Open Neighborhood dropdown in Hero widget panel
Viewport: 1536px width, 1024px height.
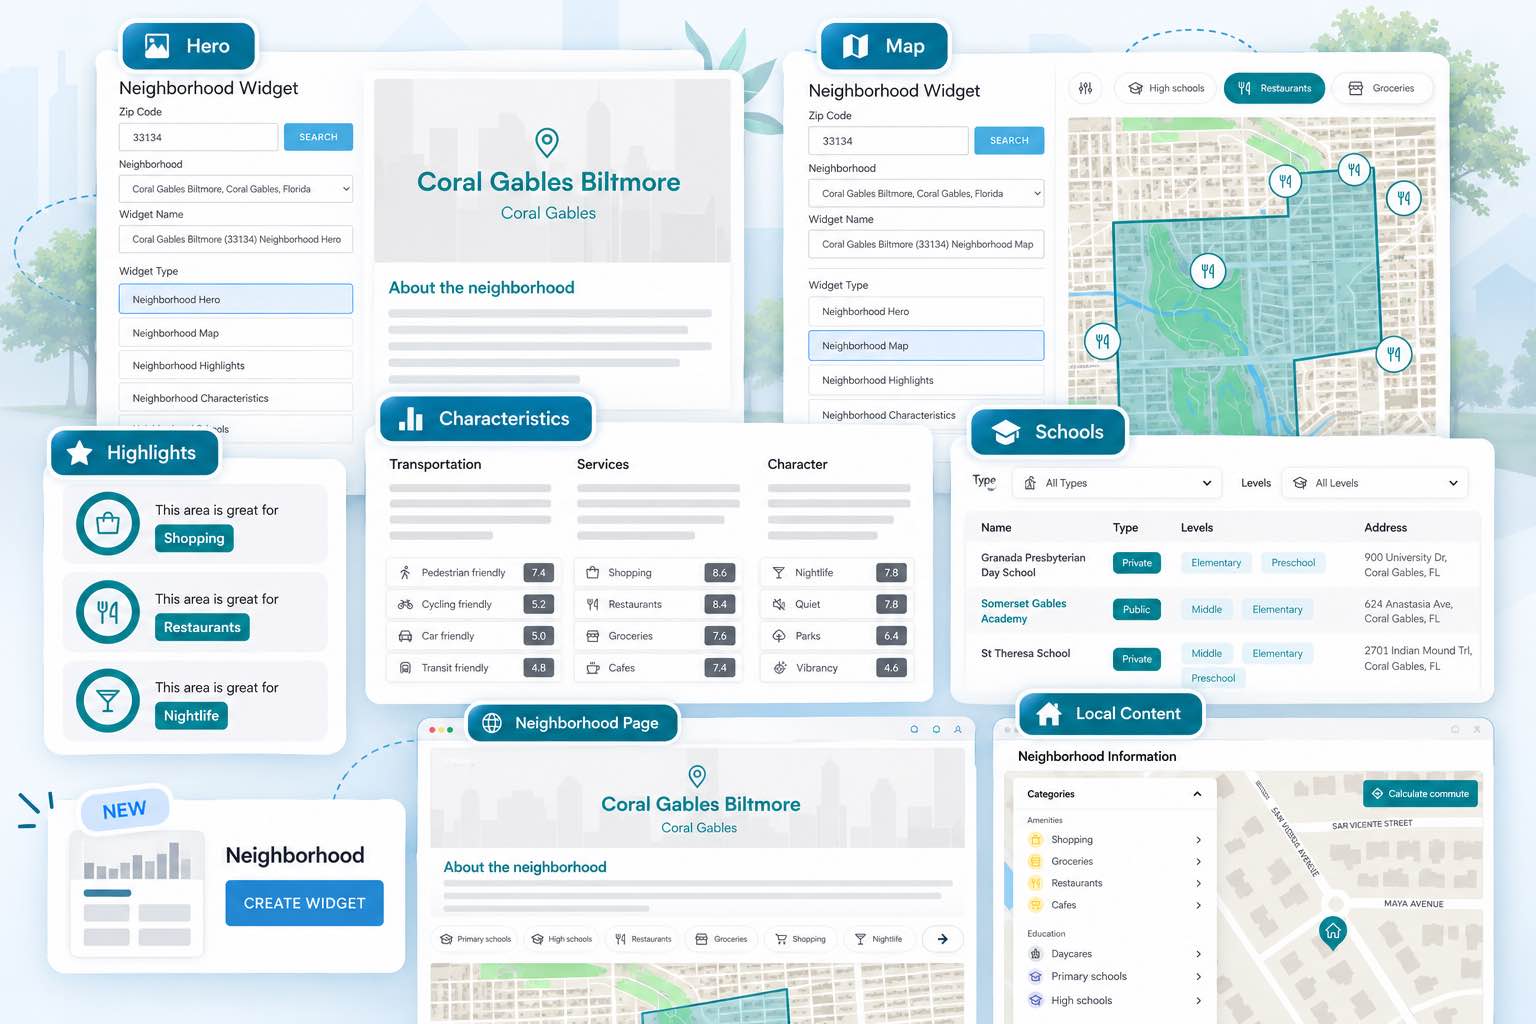(236, 189)
